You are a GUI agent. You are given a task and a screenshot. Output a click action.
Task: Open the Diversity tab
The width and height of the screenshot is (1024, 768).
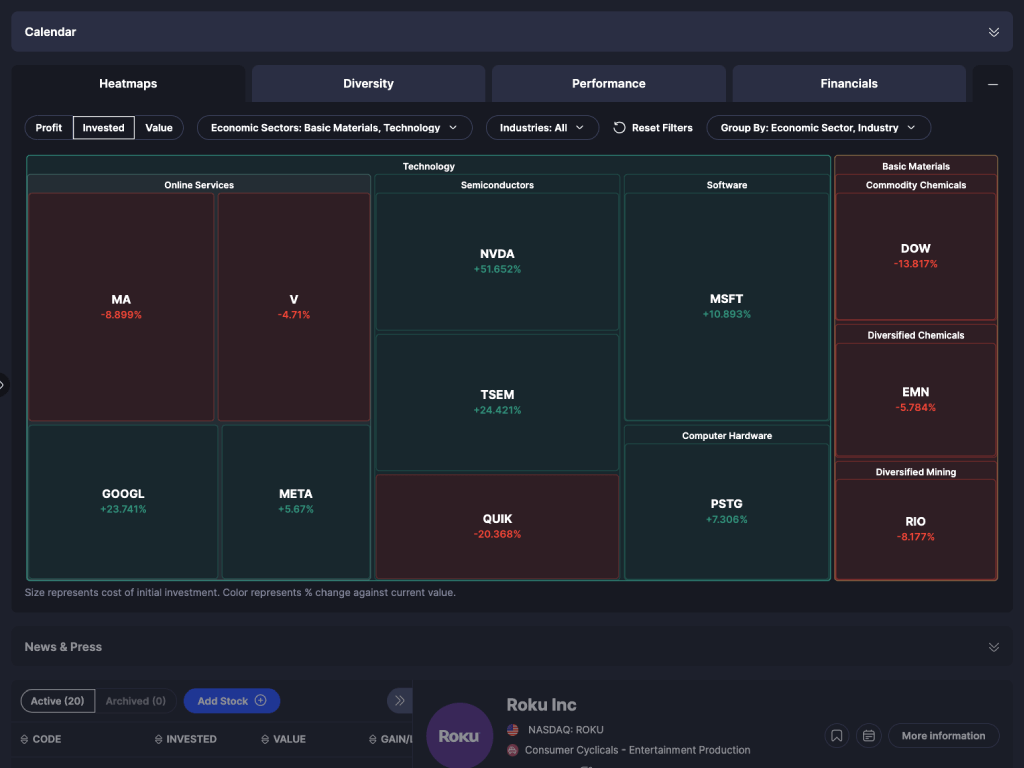pyautogui.click(x=368, y=84)
